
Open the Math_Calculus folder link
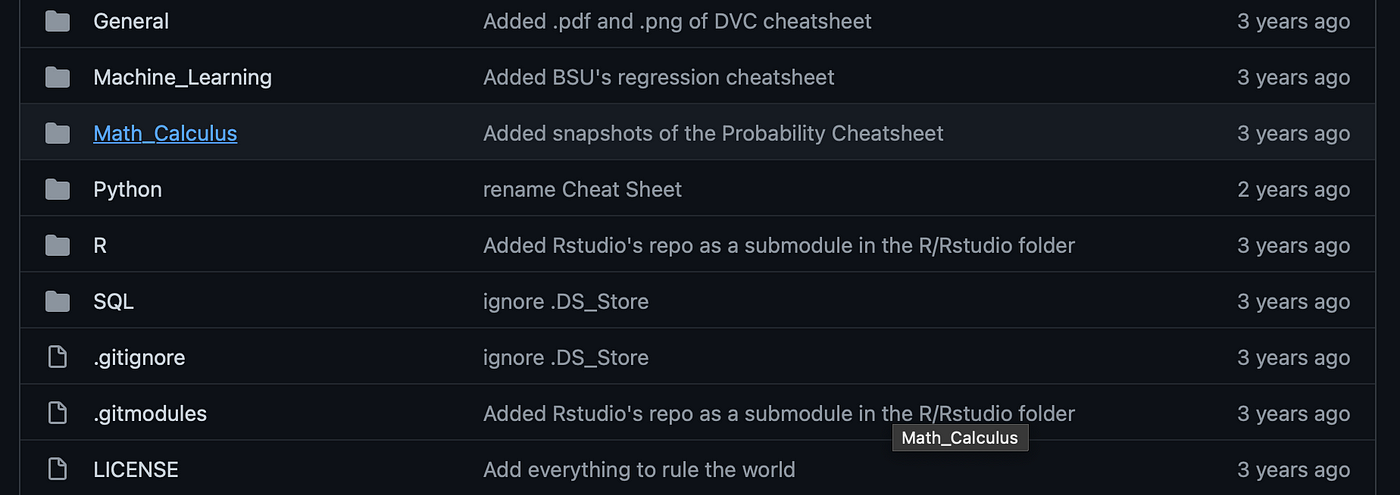tap(165, 133)
